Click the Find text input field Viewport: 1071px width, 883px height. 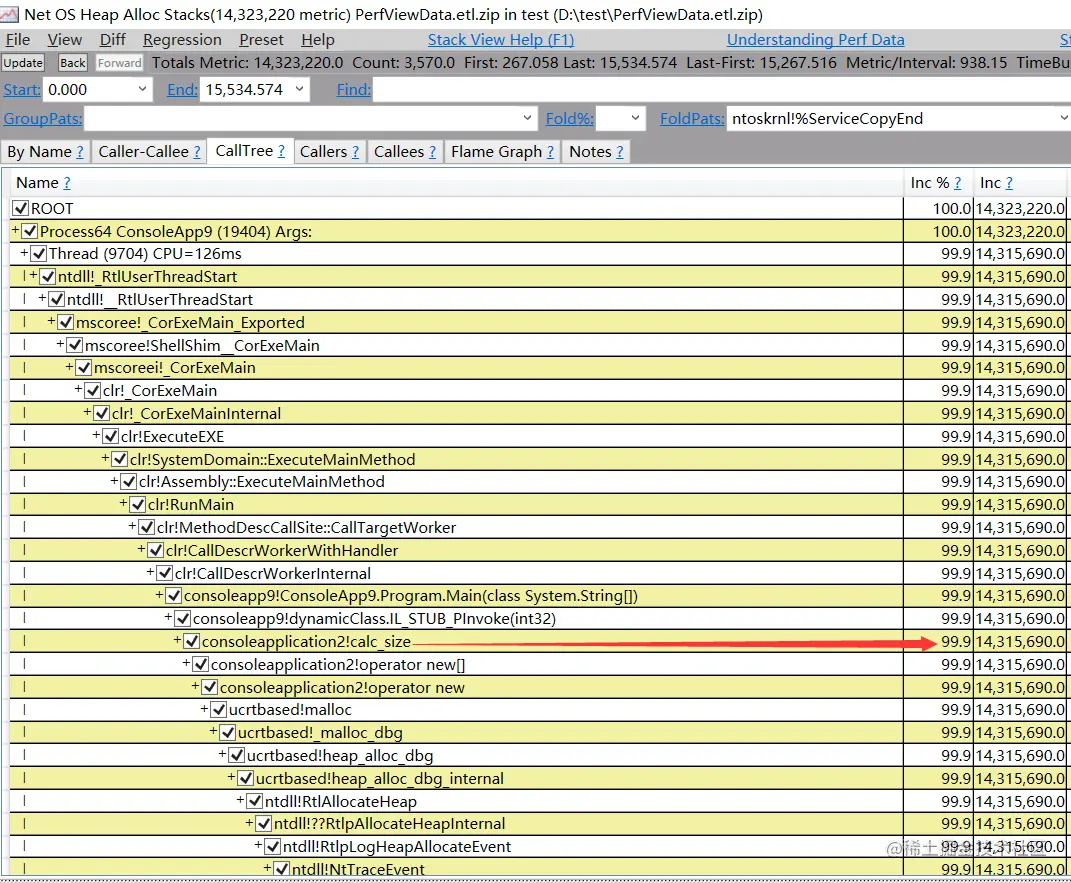point(721,89)
